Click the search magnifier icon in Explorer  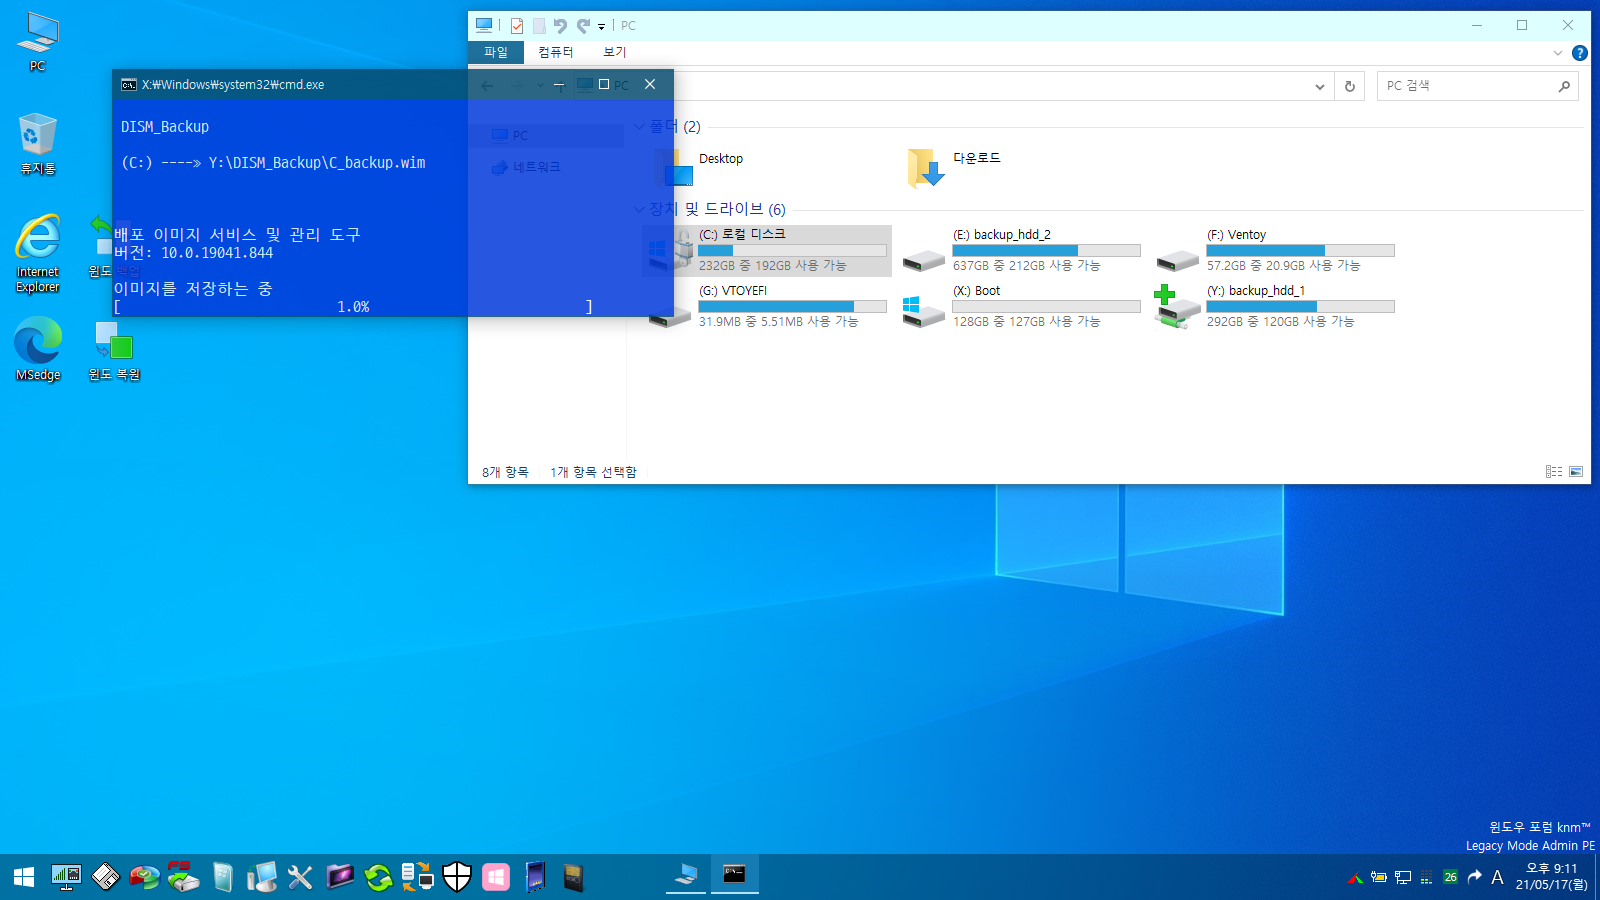click(x=1564, y=87)
